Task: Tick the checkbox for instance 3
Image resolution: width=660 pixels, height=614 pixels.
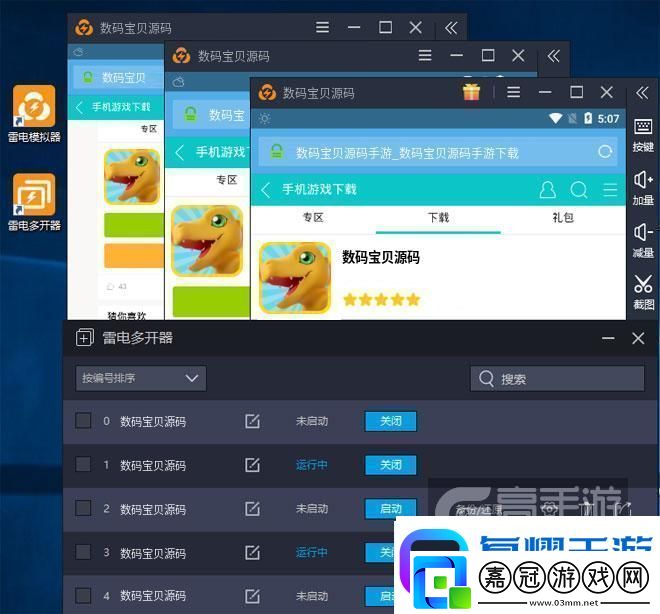Action: [83, 552]
